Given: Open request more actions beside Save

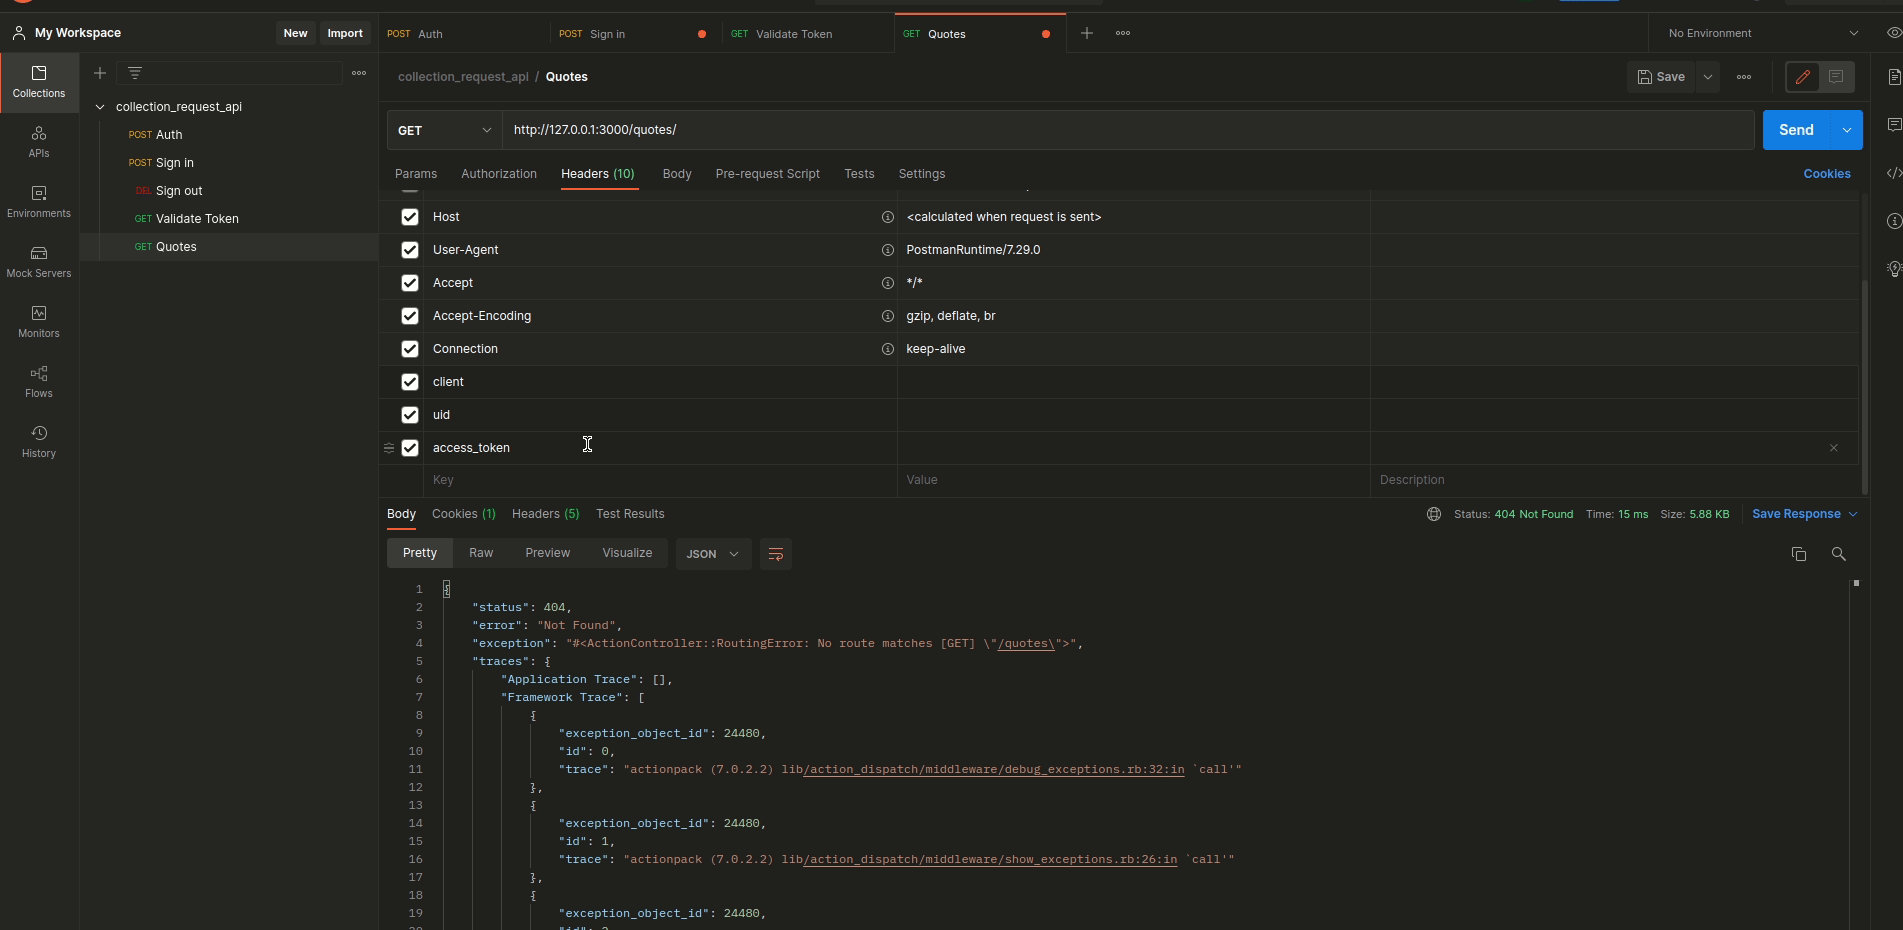Looking at the screenshot, I should 1744,77.
